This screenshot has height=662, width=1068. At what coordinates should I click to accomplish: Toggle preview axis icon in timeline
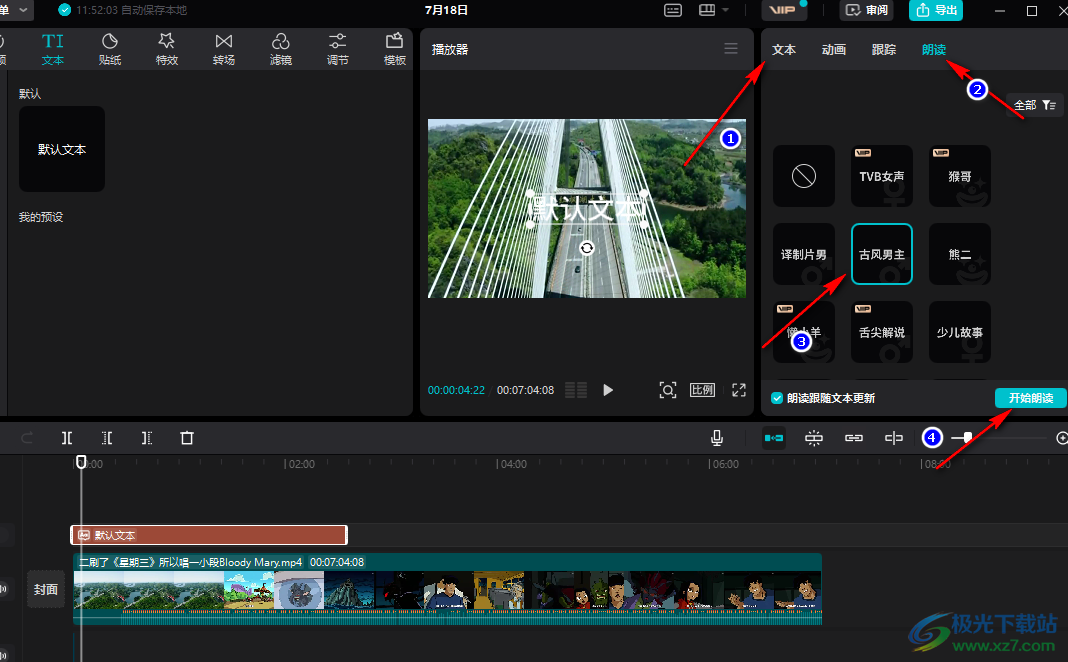click(x=894, y=438)
